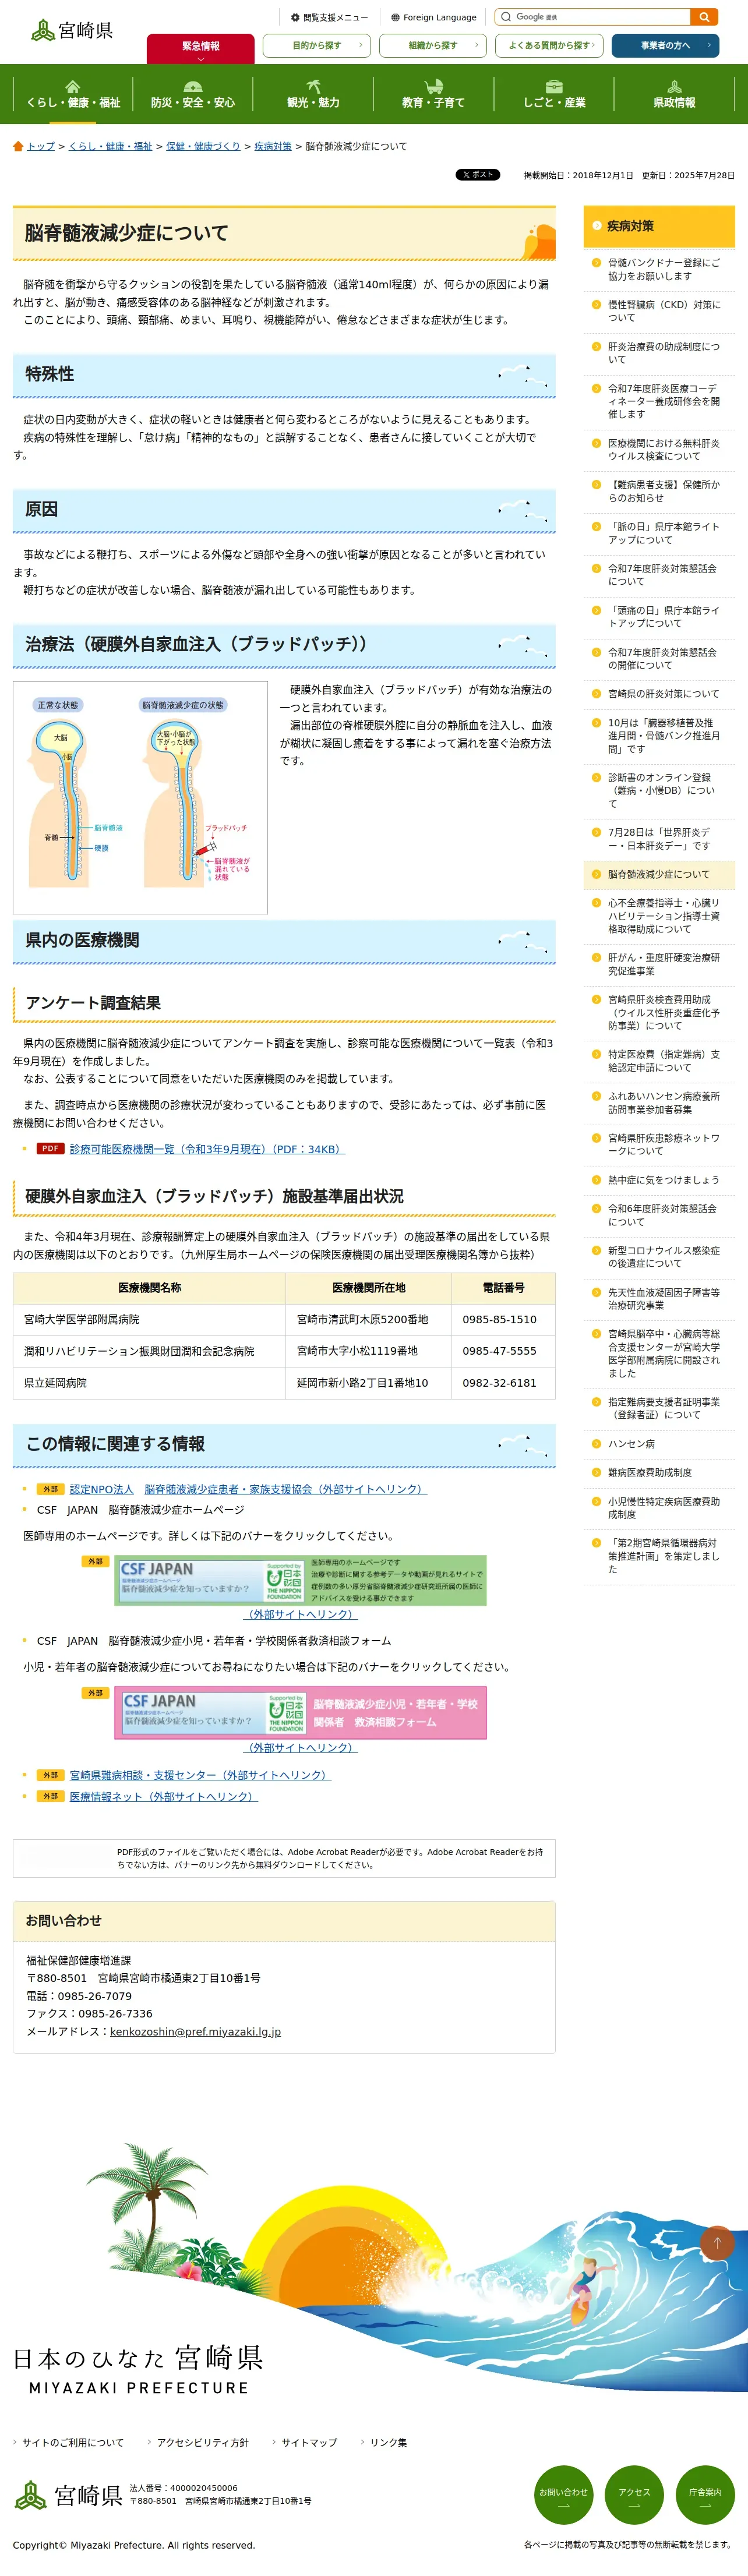Image resolution: width=748 pixels, height=2576 pixels.
Task: Click the scroll-to-top arrow button
Action: [x=716, y=2243]
